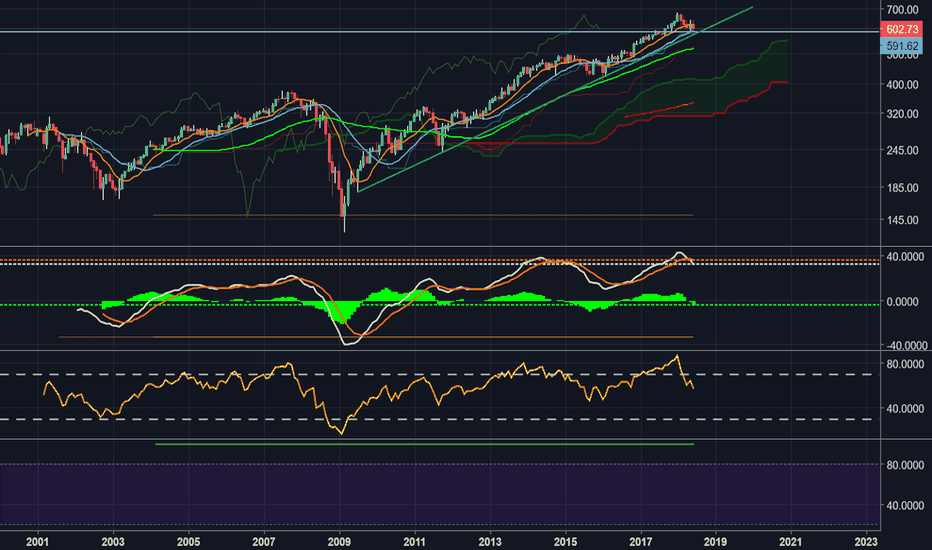
Task: Click the 2017 year label on the time axis
Action: click(641, 542)
